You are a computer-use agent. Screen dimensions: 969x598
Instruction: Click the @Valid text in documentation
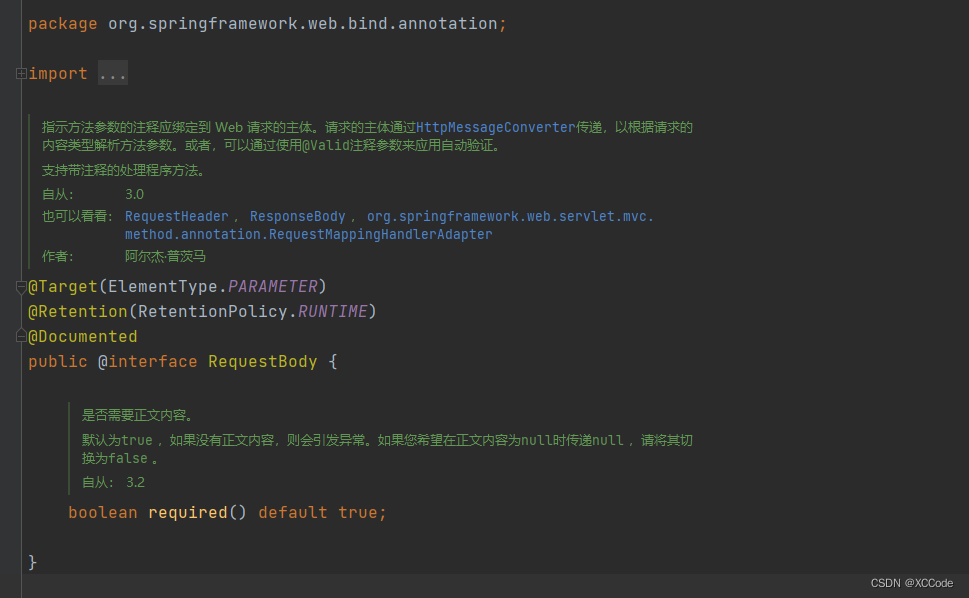tap(326, 146)
